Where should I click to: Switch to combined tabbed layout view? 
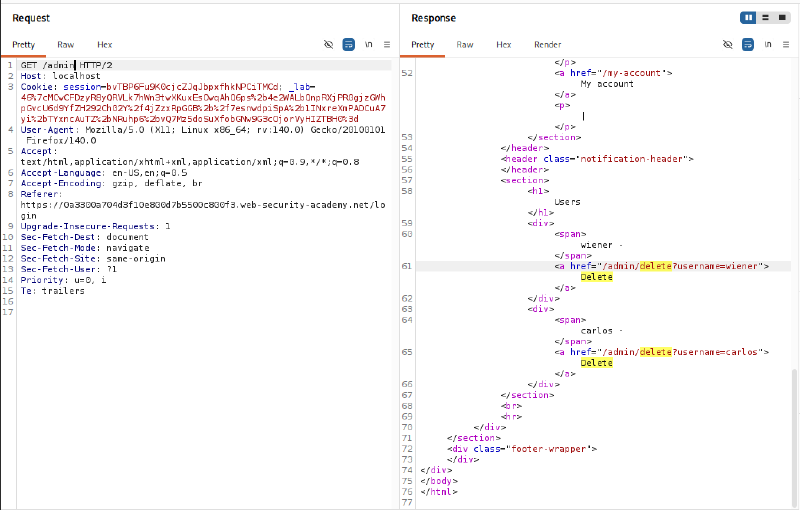[782, 17]
